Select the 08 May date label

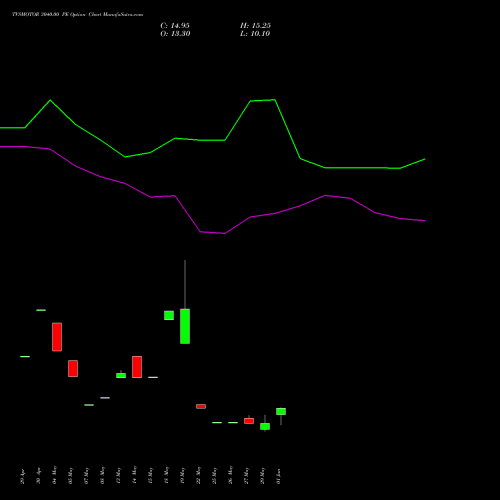point(103,475)
